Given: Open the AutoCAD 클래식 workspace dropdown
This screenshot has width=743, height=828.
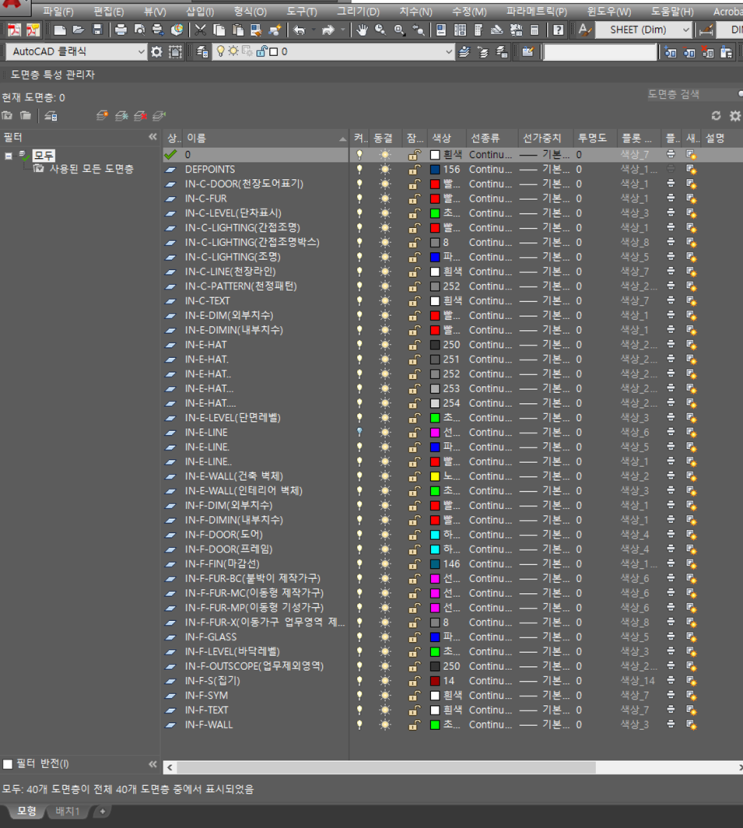Looking at the screenshot, I should [x=141, y=51].
